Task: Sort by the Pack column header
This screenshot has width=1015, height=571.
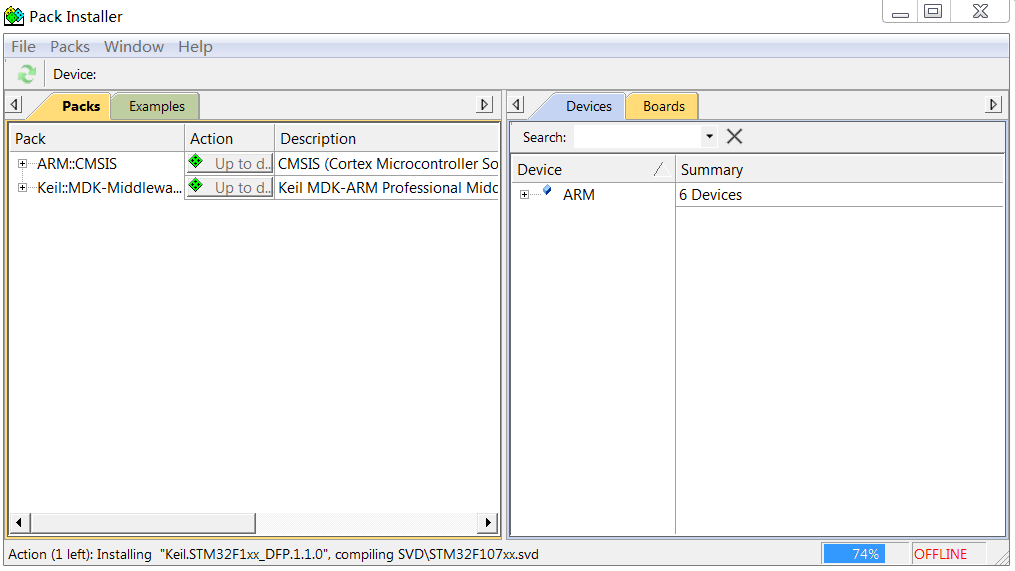Action: coord(96,139)
